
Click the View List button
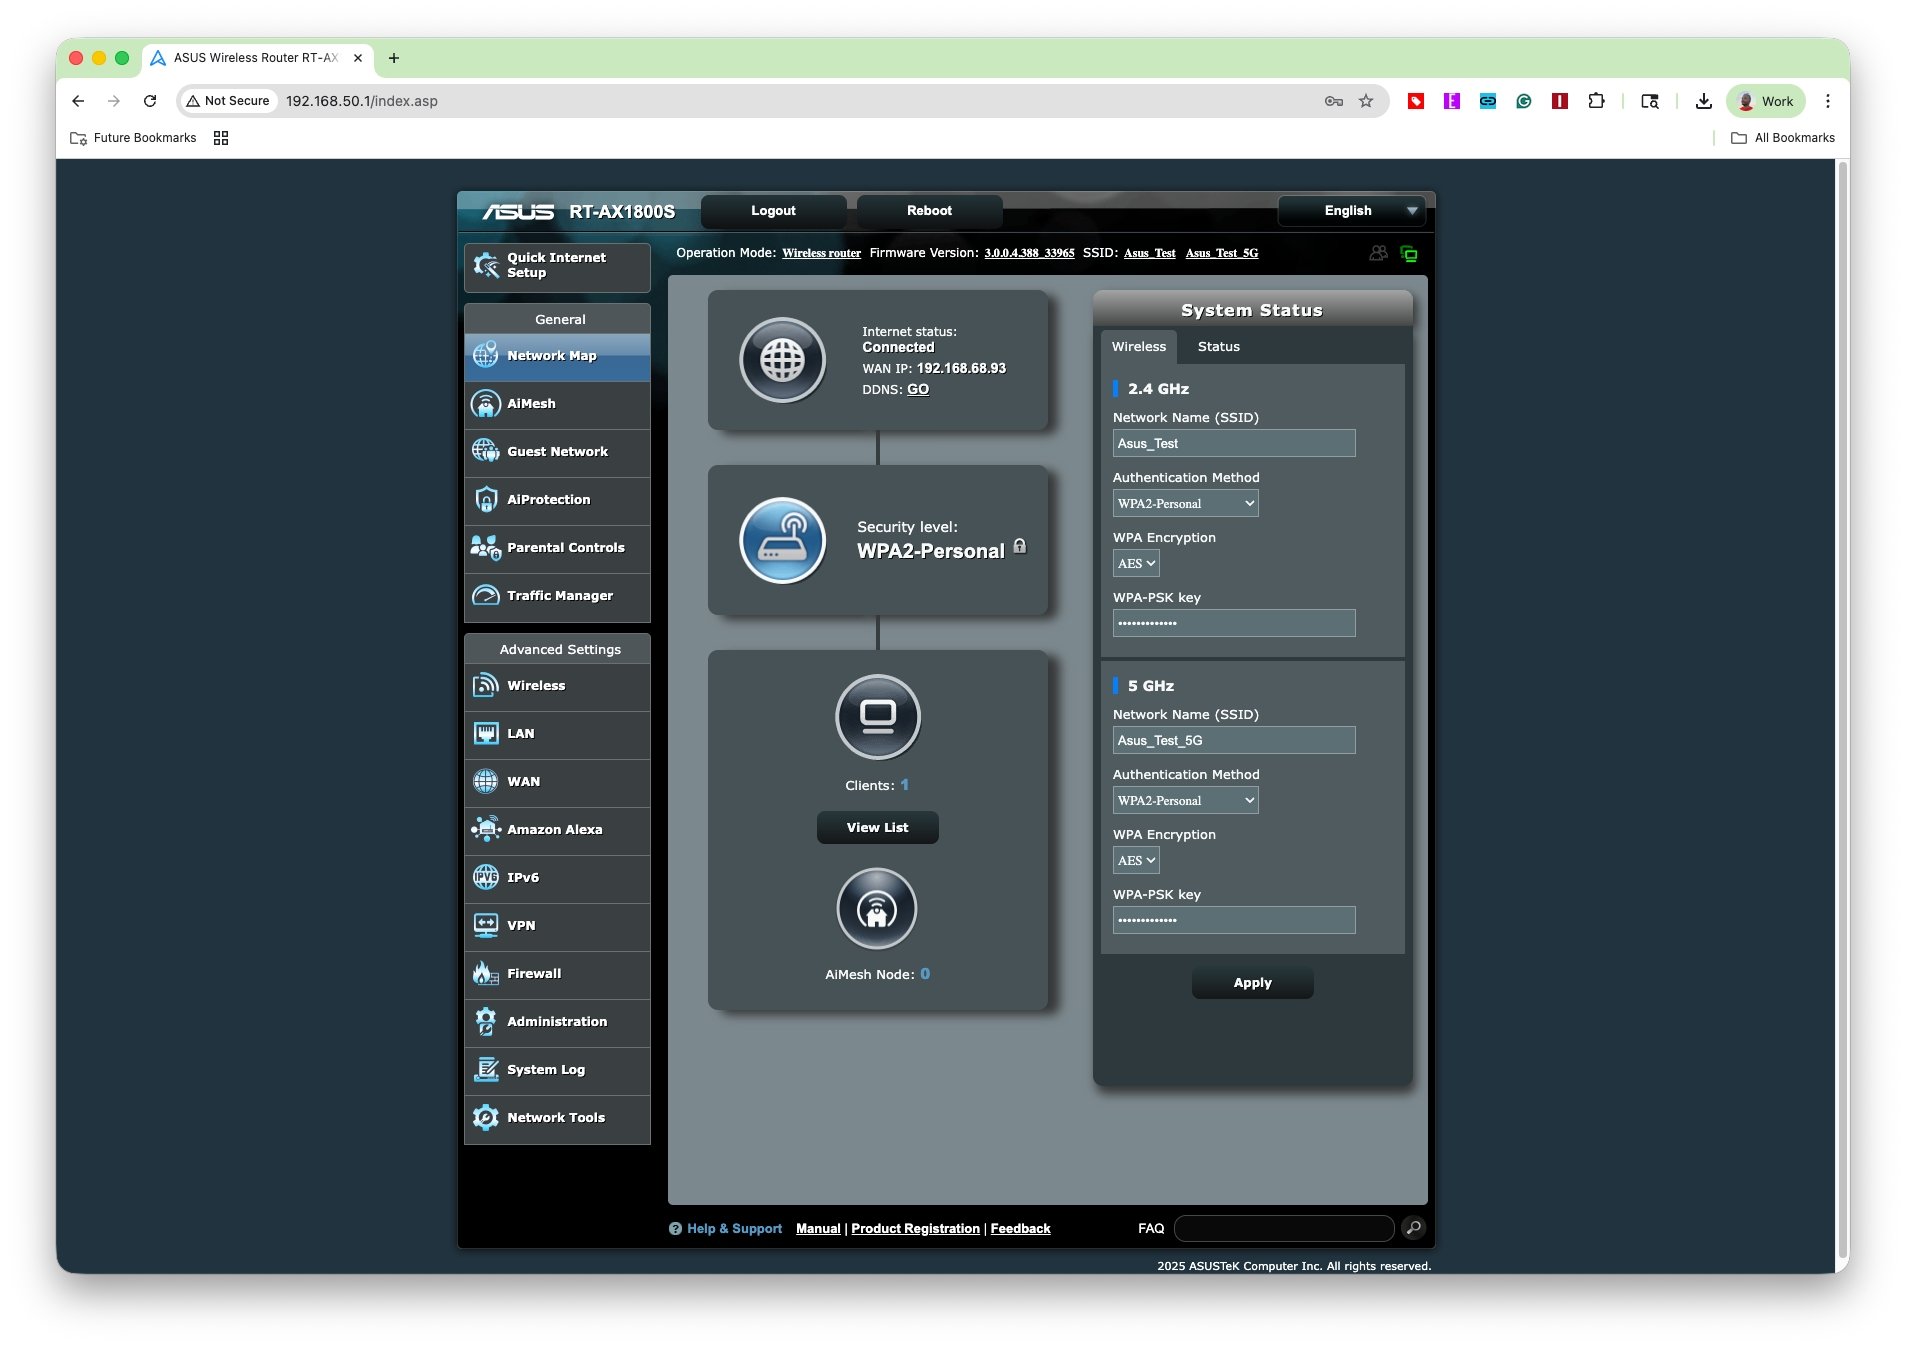click(877, 828)
